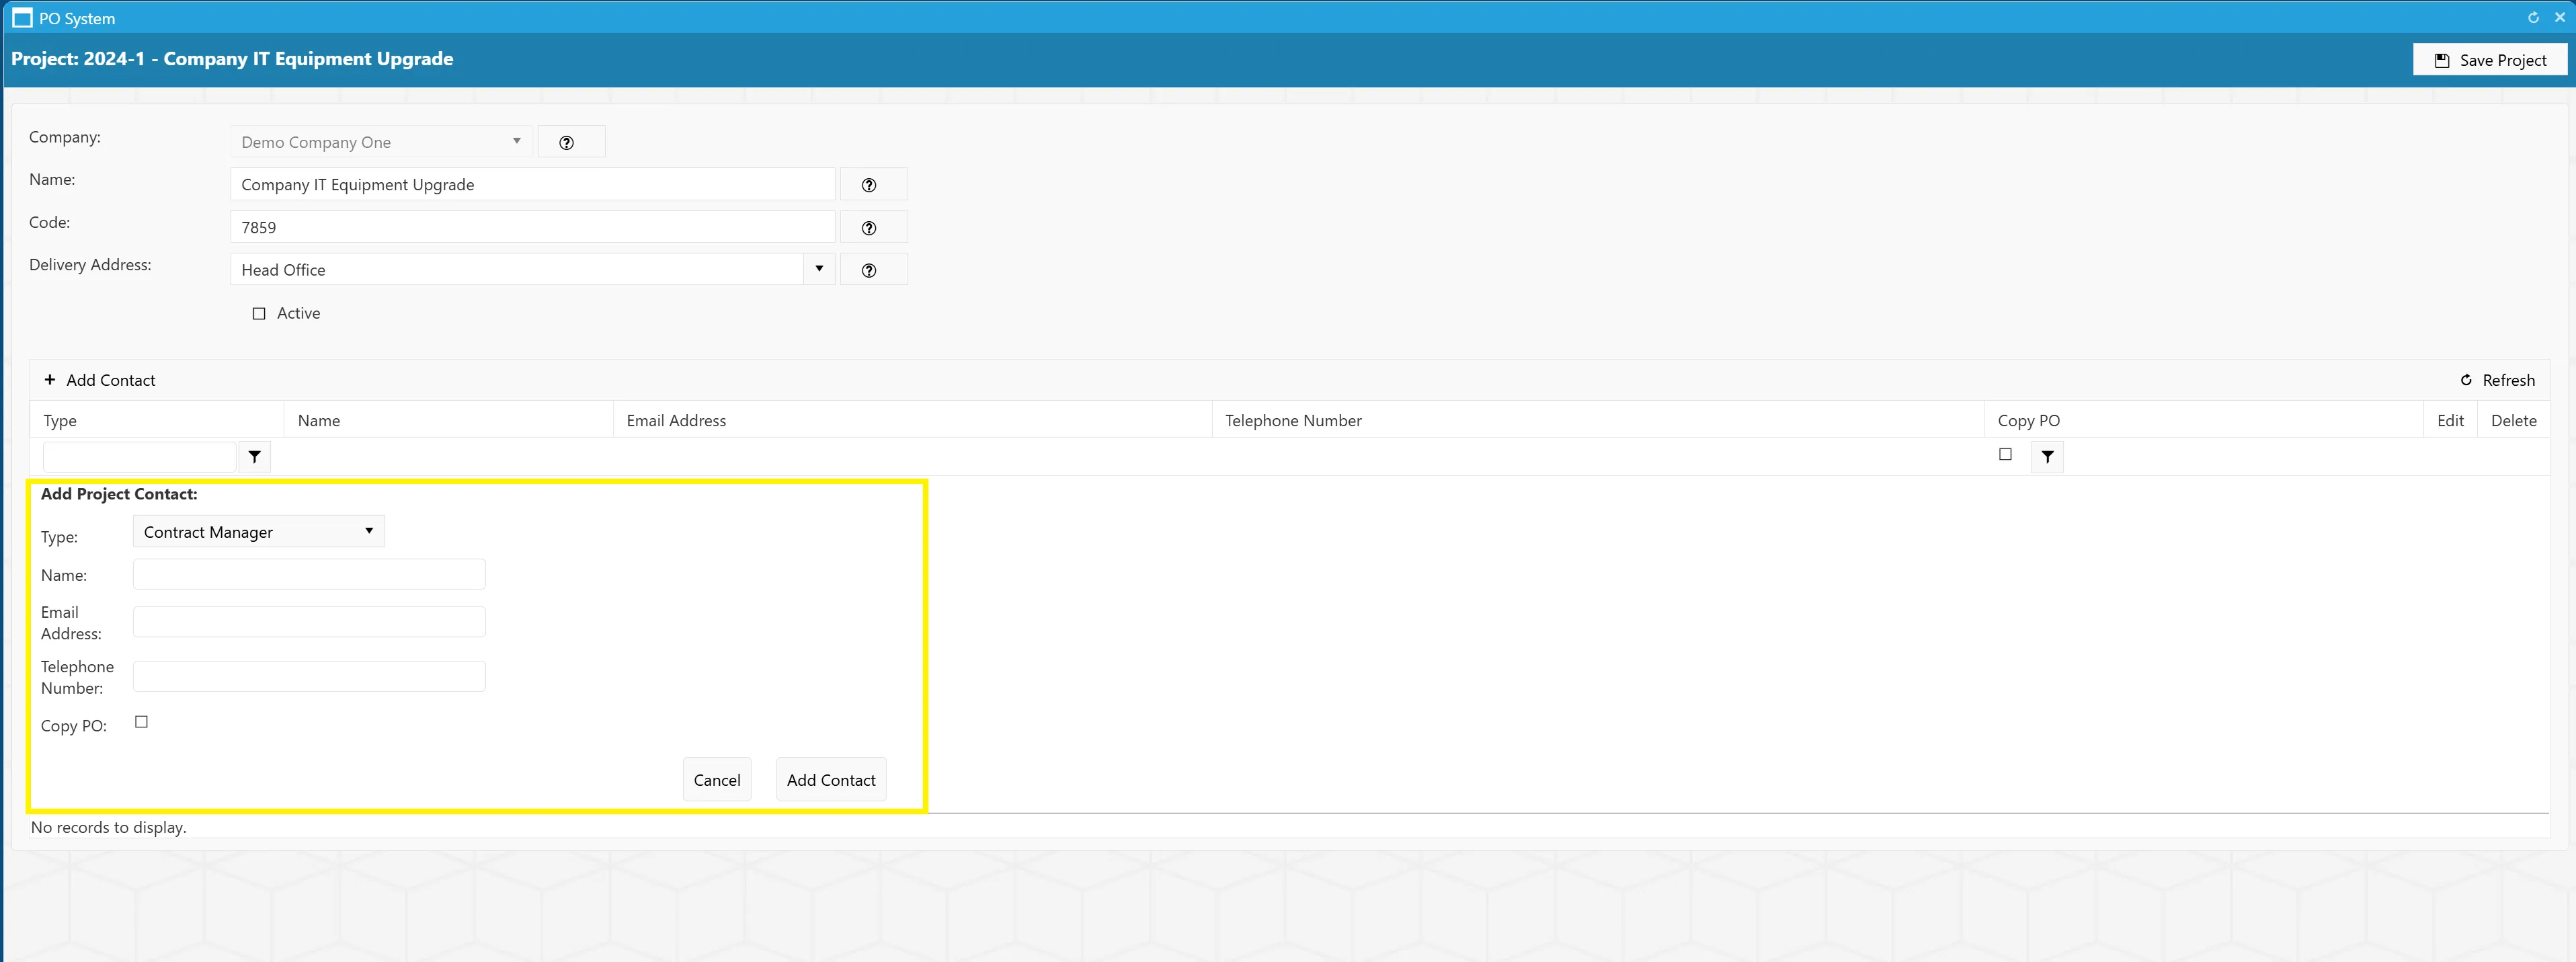Click Add Contact button in the form

pyautogui.click(x=831, y=780)
